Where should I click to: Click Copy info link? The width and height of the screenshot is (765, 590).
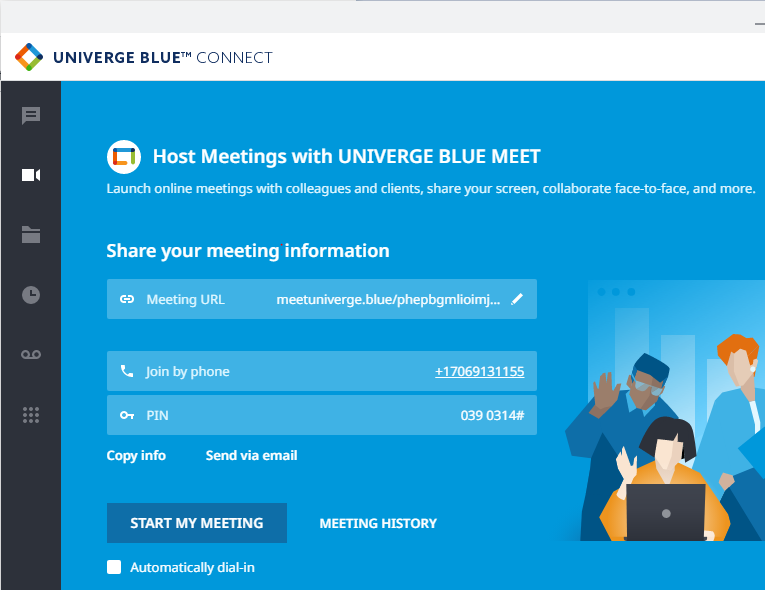pyautogui.click(x=136, y=455)
